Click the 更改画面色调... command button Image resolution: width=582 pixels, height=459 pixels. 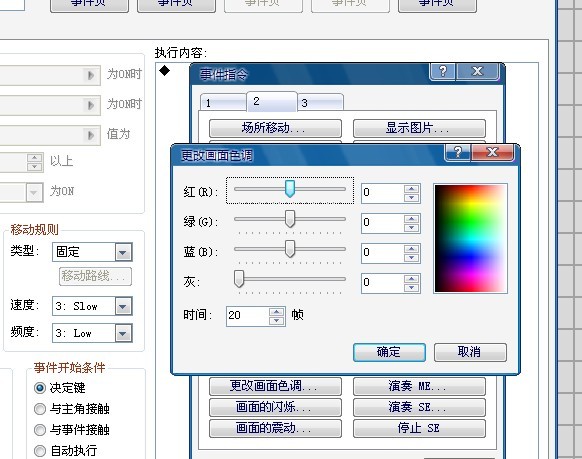pos(275,386)
